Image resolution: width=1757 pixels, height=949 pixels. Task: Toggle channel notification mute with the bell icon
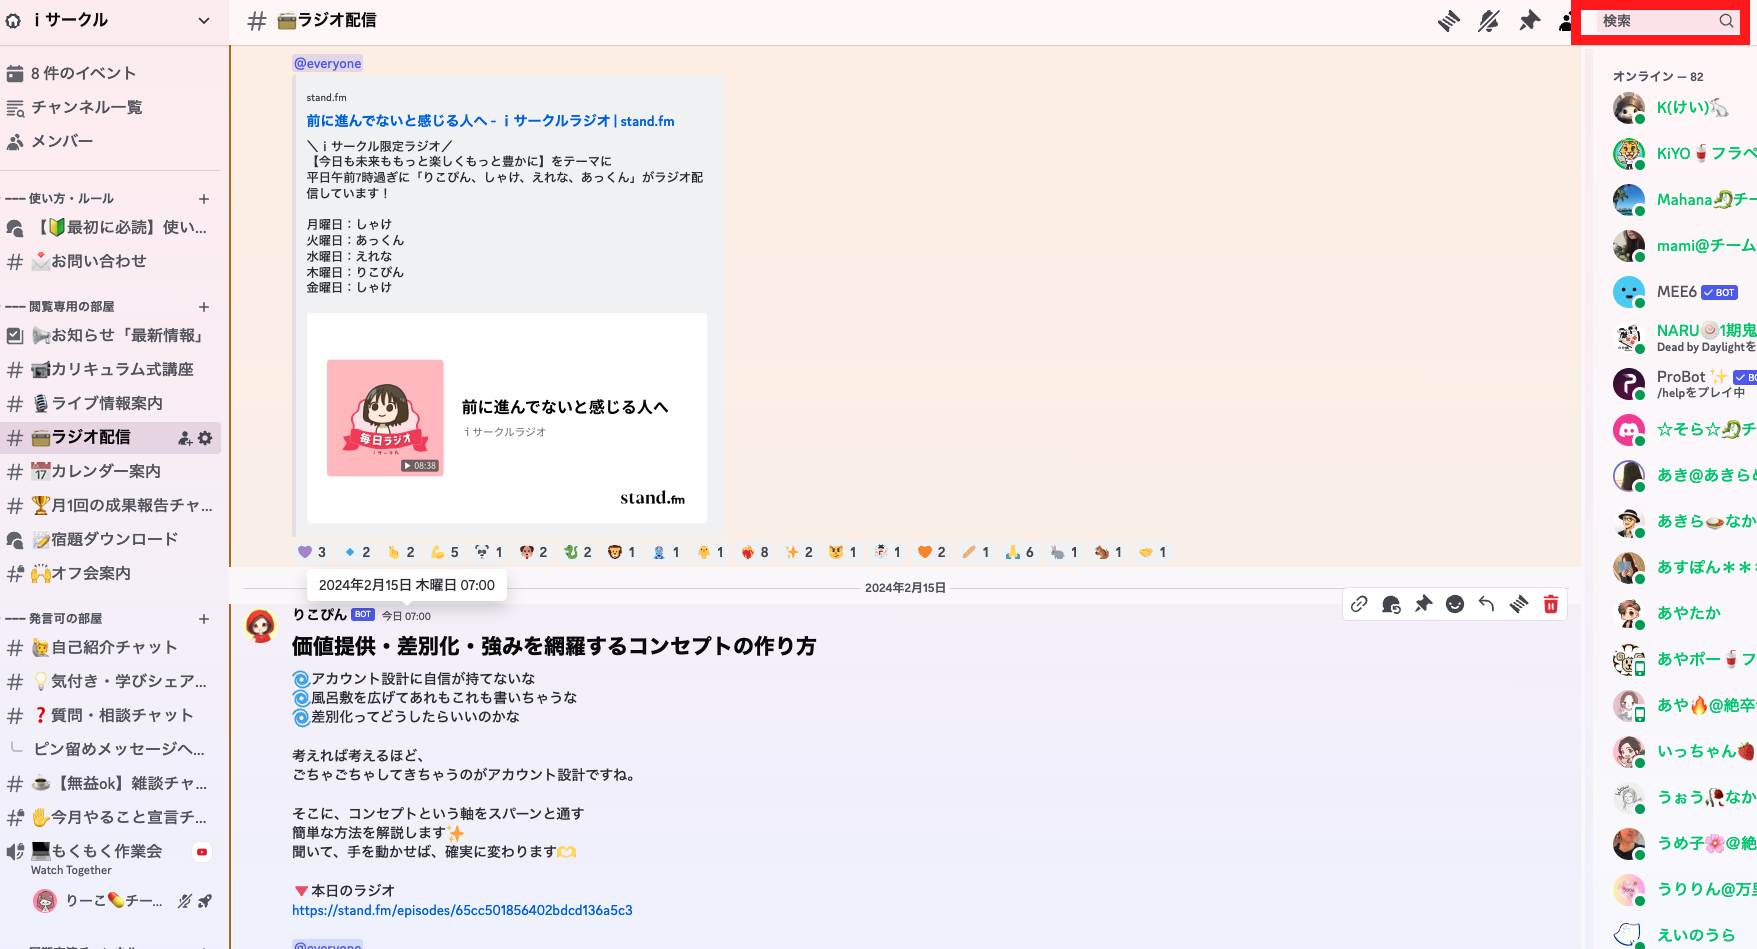[1489, 20]
